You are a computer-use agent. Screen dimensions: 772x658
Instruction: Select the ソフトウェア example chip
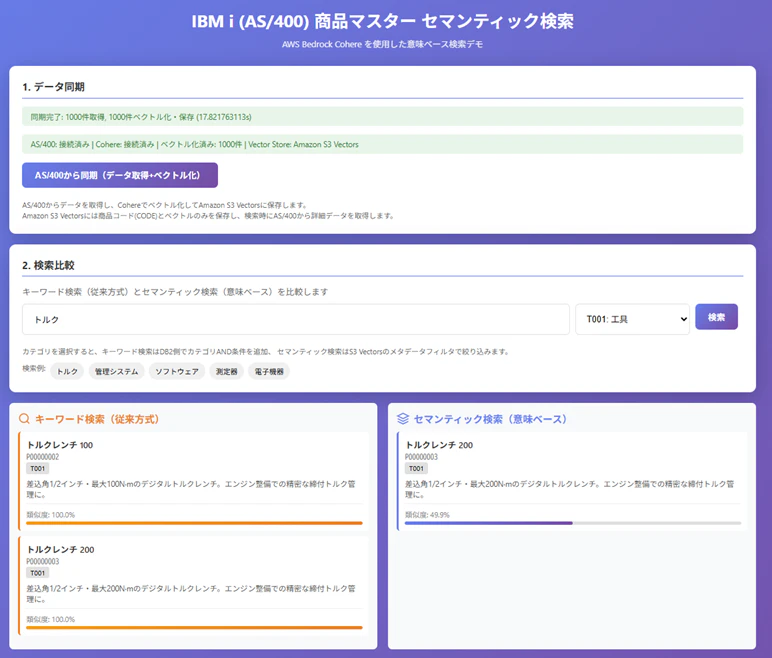point(177,371)
